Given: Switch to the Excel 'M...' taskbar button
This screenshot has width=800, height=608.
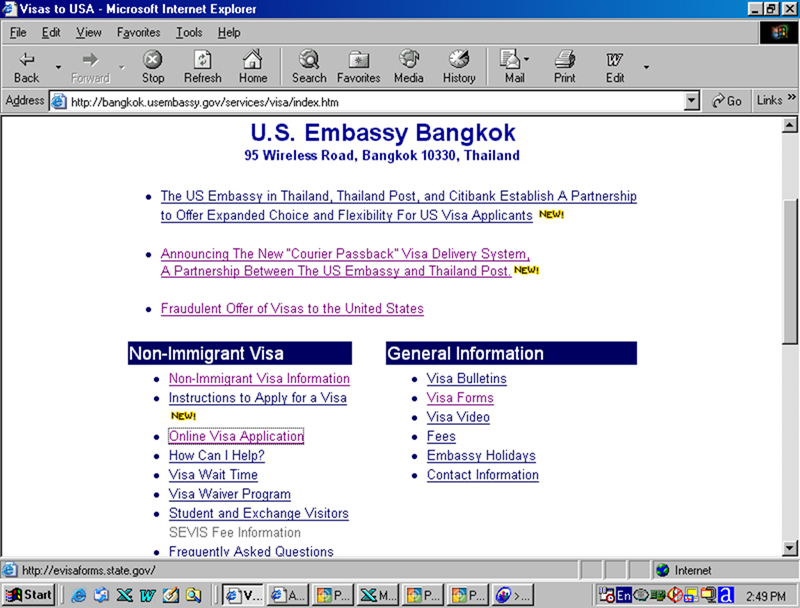Looking at the screenshot, I should (x=377, y=595).
